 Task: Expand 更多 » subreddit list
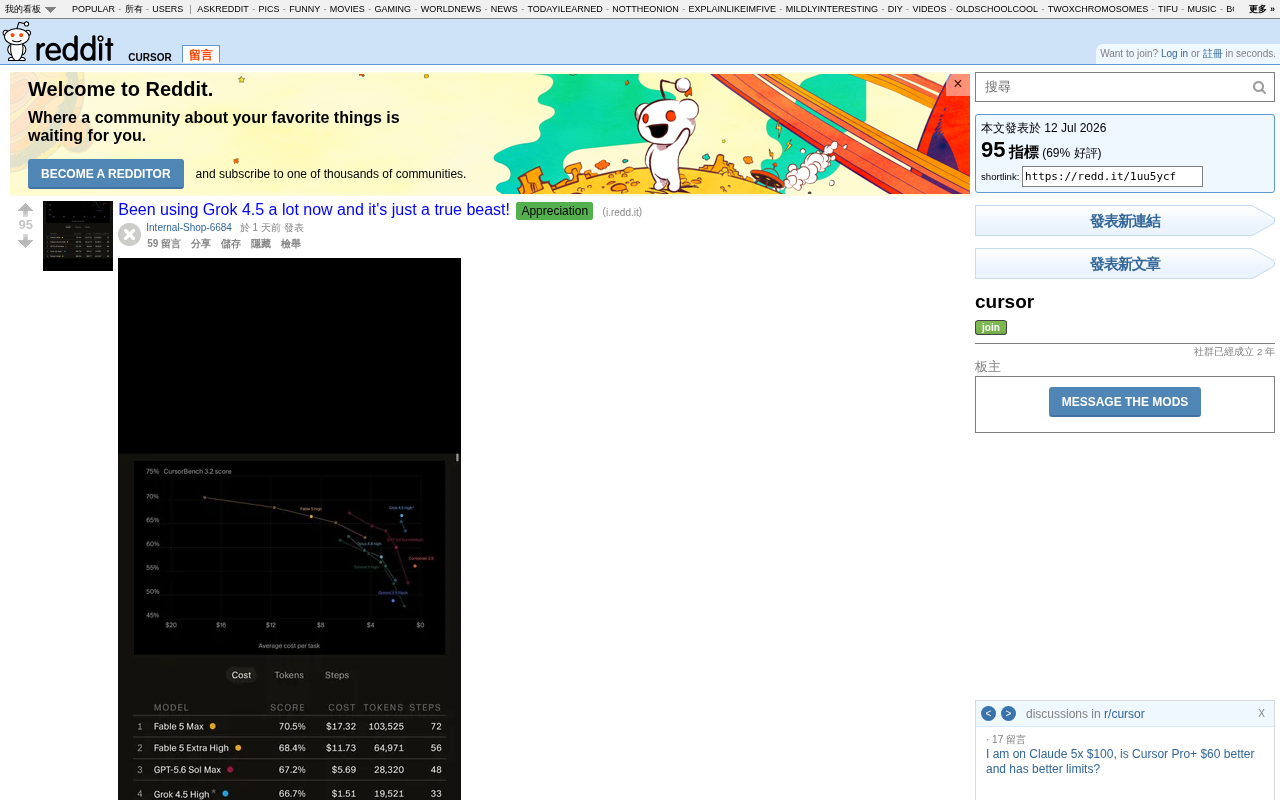pyautogui.click(x=1262, y=9)
